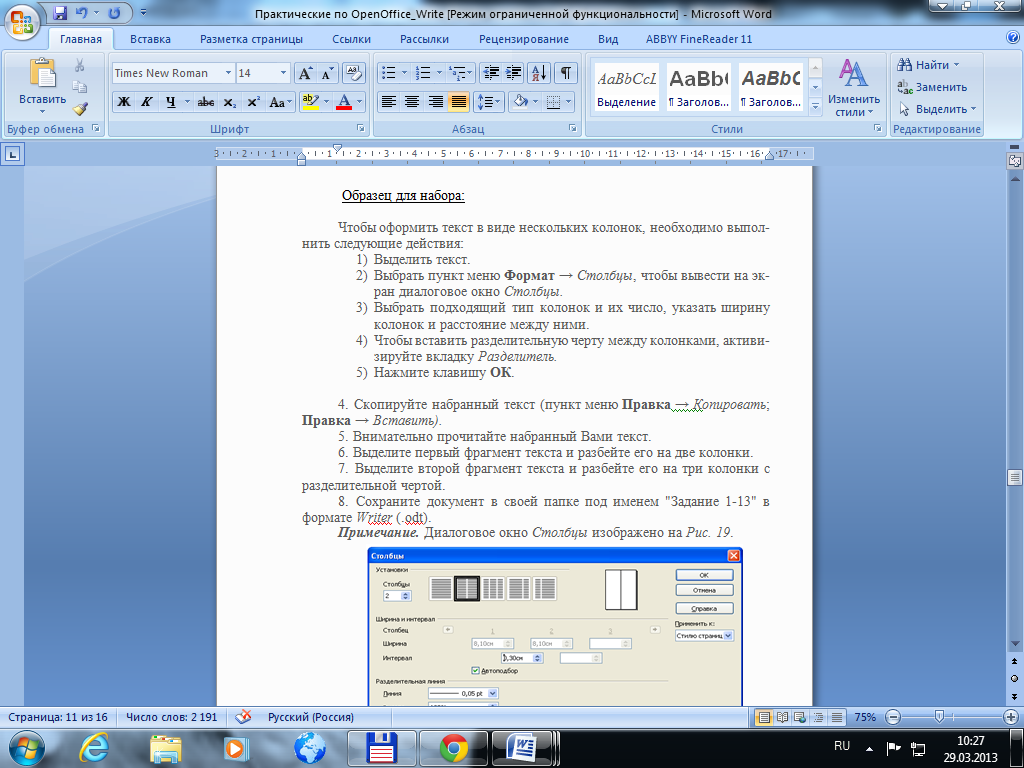Viewport: 1024px width, 768px height.
Task: Click Число слов: 2 191 in status bar
Action: [x=171, y=717]
